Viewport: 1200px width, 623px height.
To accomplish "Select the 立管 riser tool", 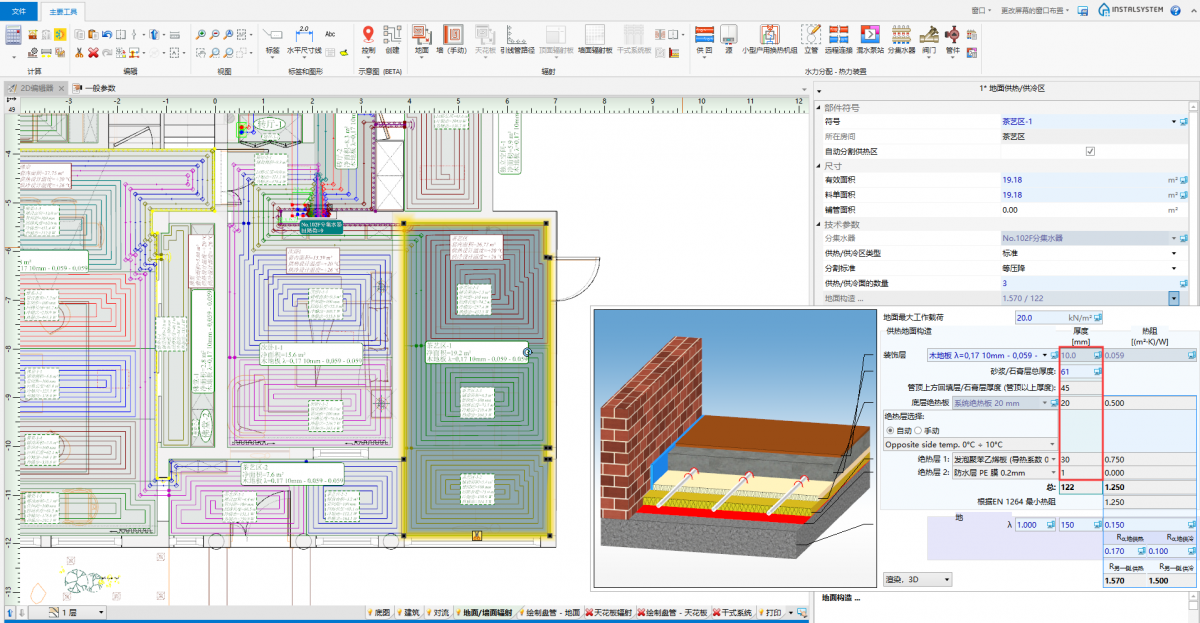I will [811, 35].
